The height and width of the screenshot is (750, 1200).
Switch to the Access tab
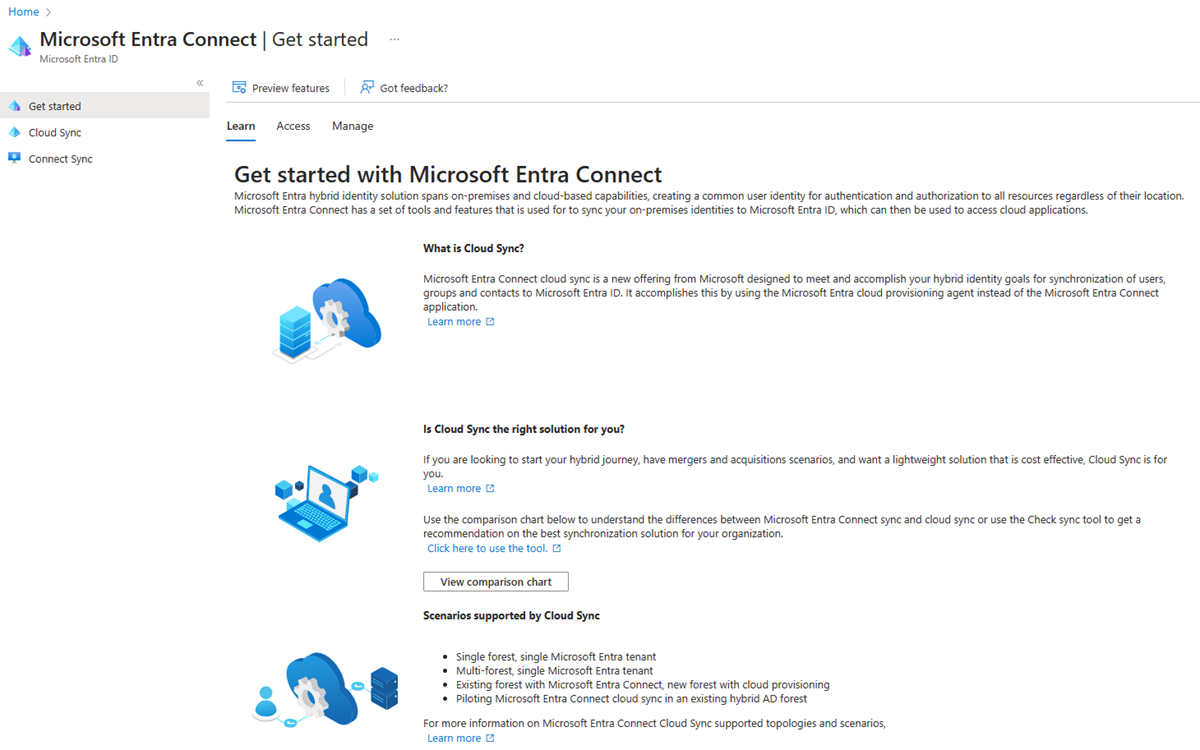[293, 126]
